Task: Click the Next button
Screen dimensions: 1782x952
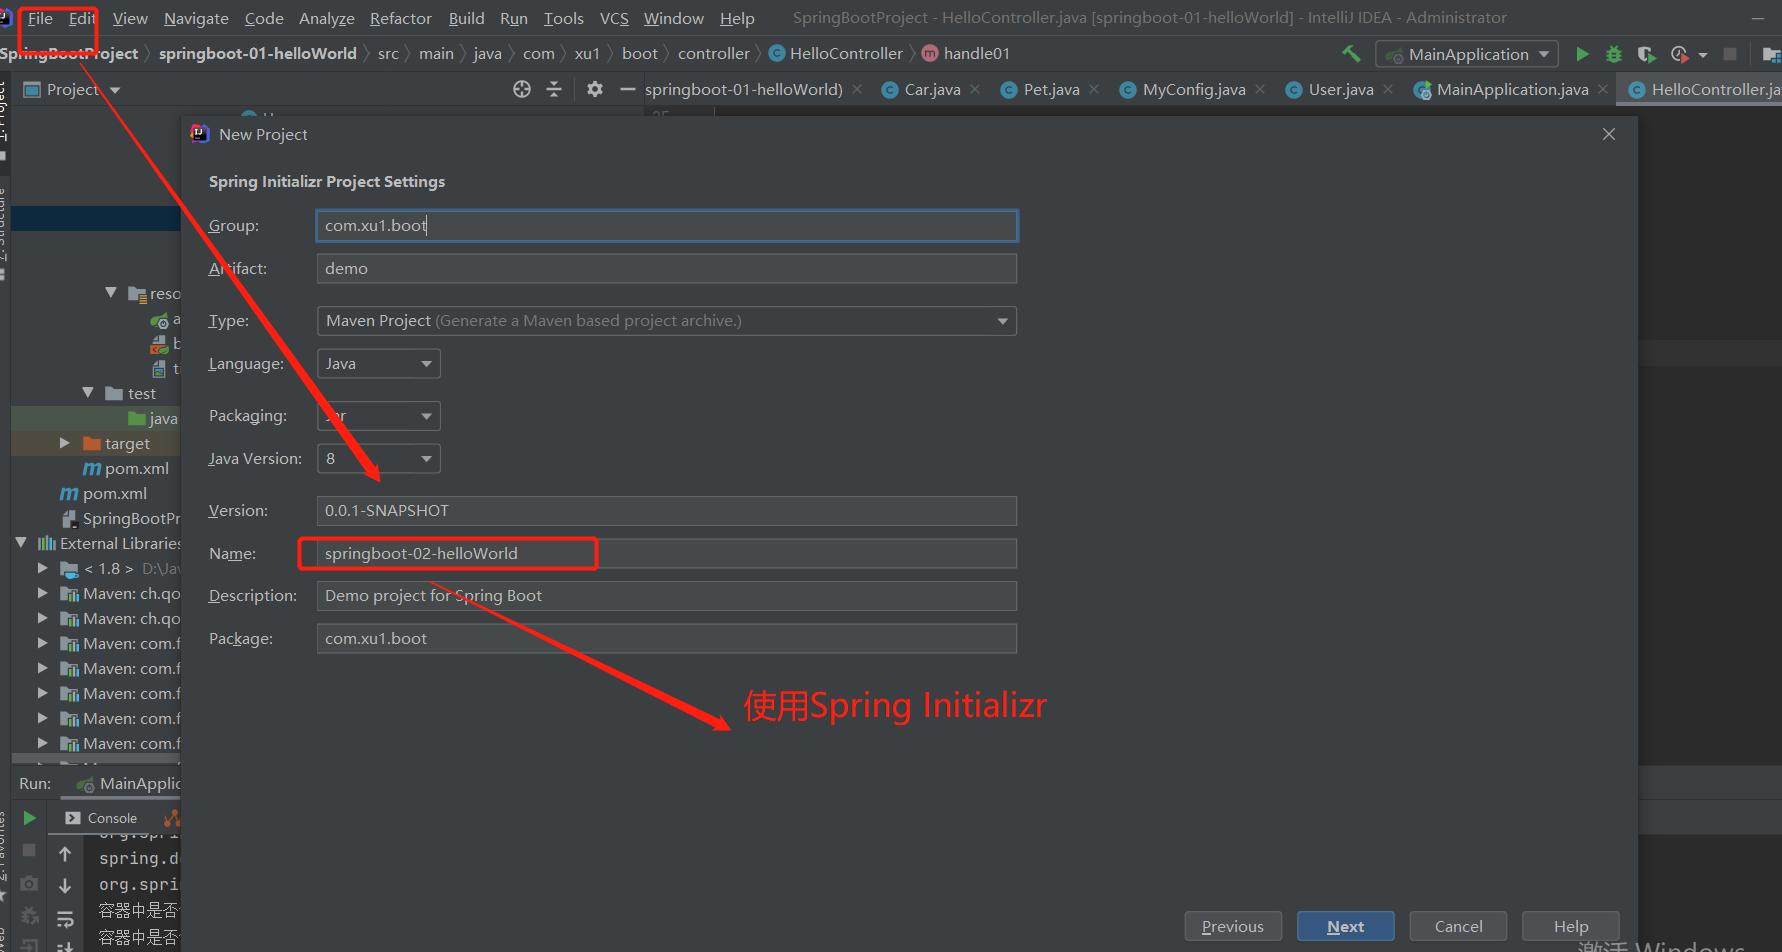Action: (1345, 927)
